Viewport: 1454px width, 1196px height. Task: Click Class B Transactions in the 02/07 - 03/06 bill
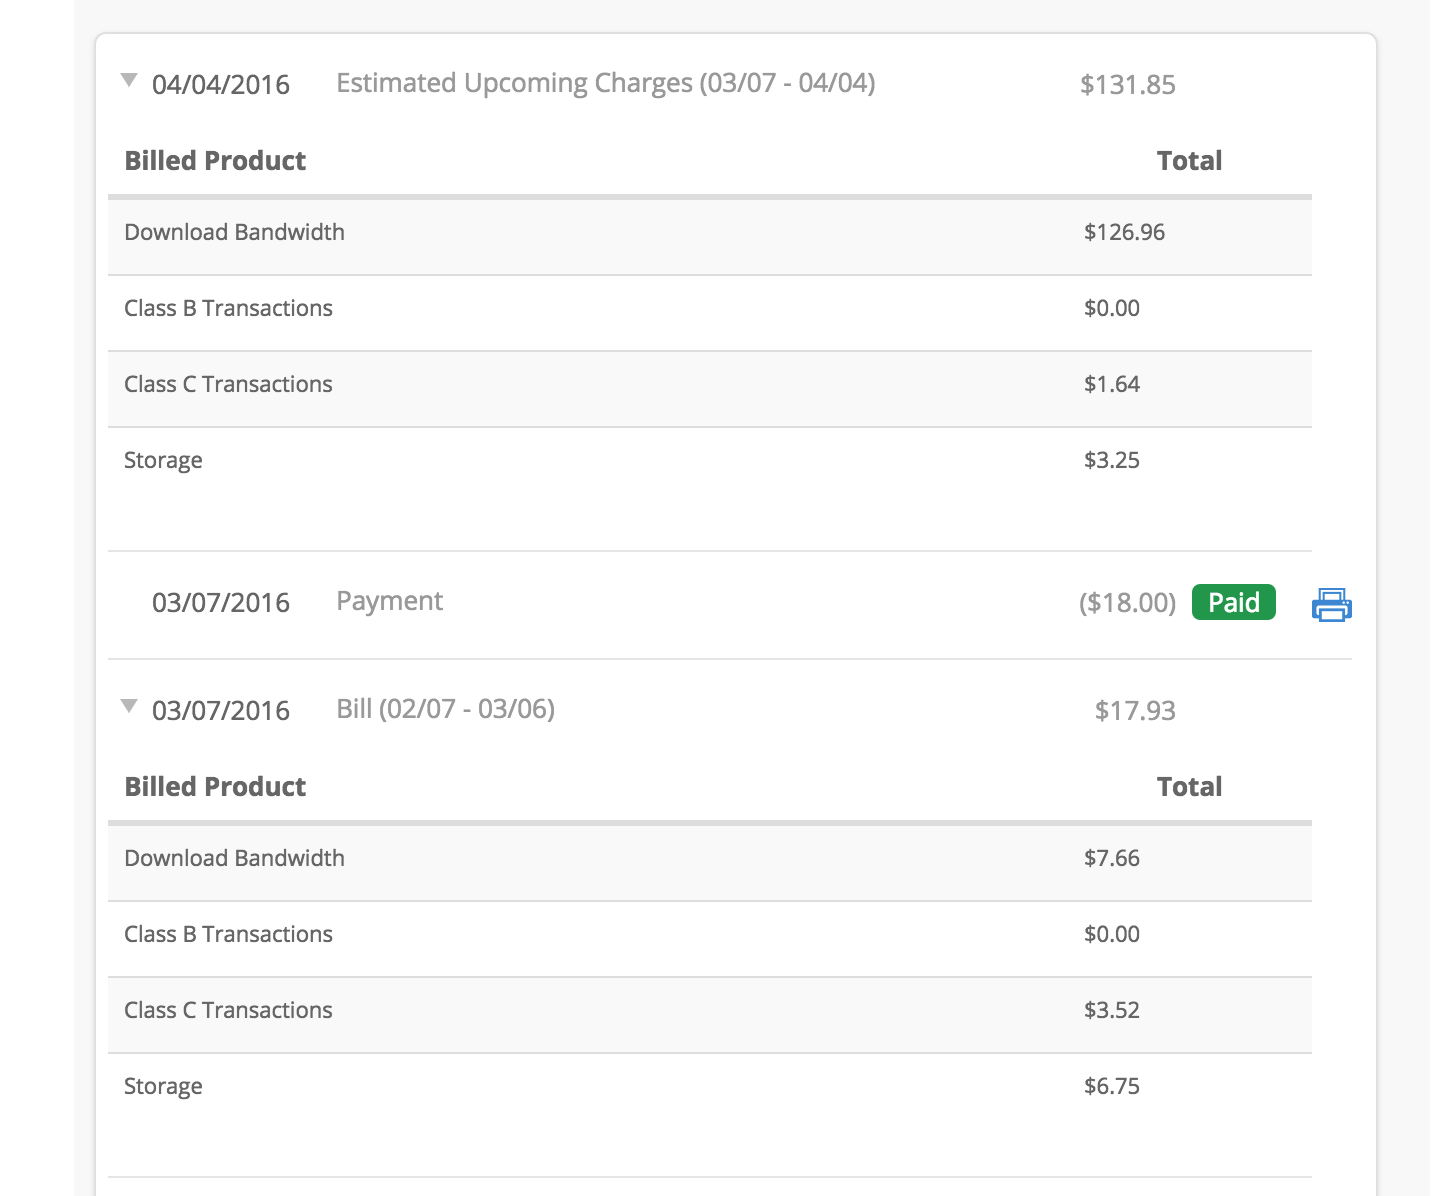[x=228, y=934]
